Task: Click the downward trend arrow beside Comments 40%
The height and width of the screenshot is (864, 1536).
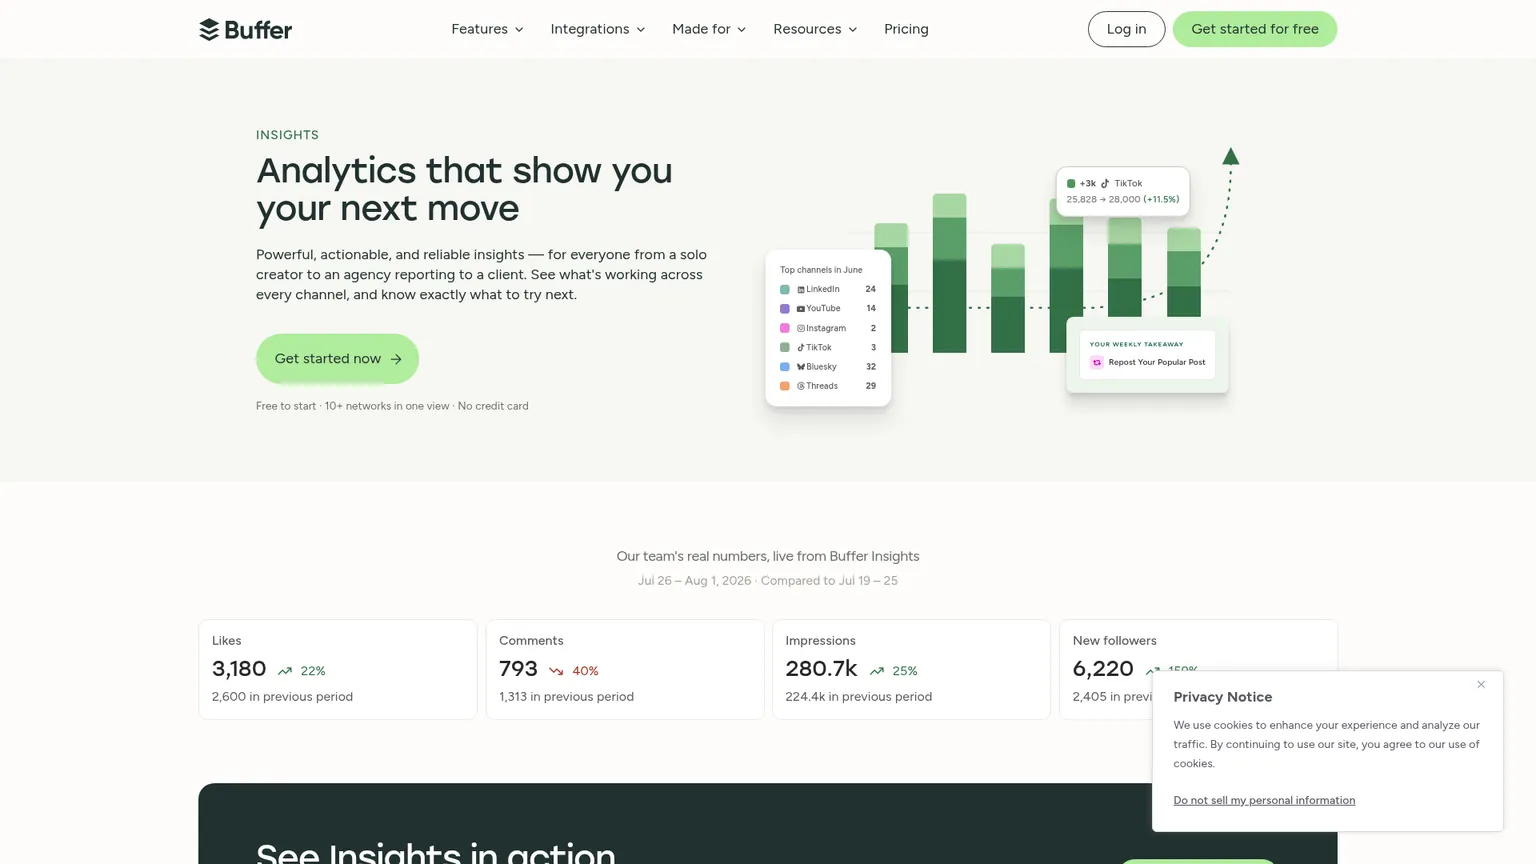Action: (556, 671)
